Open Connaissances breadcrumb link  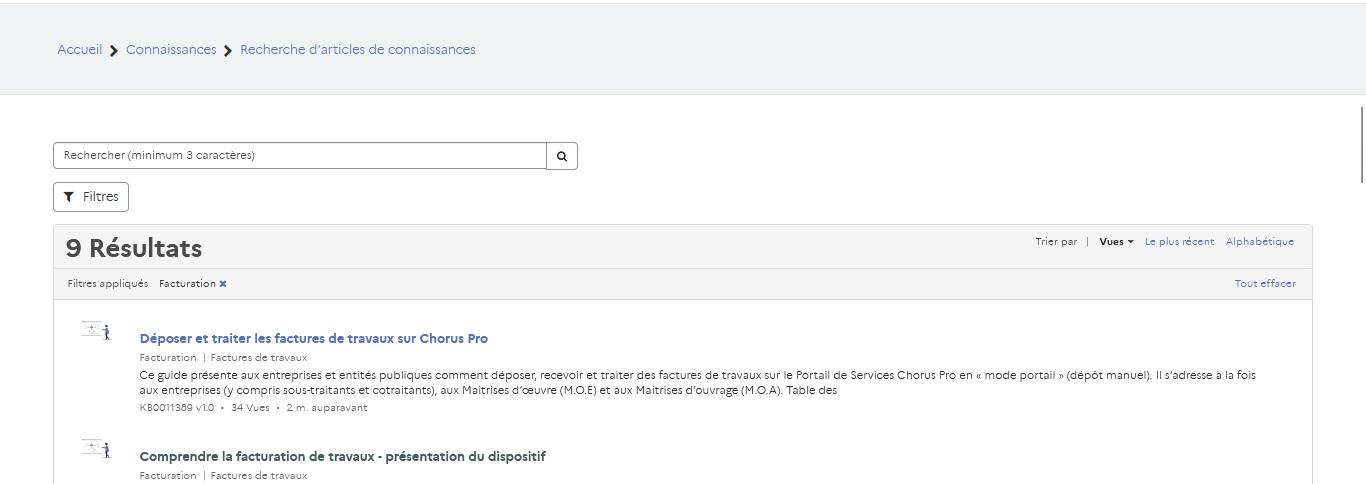[171, 50]
